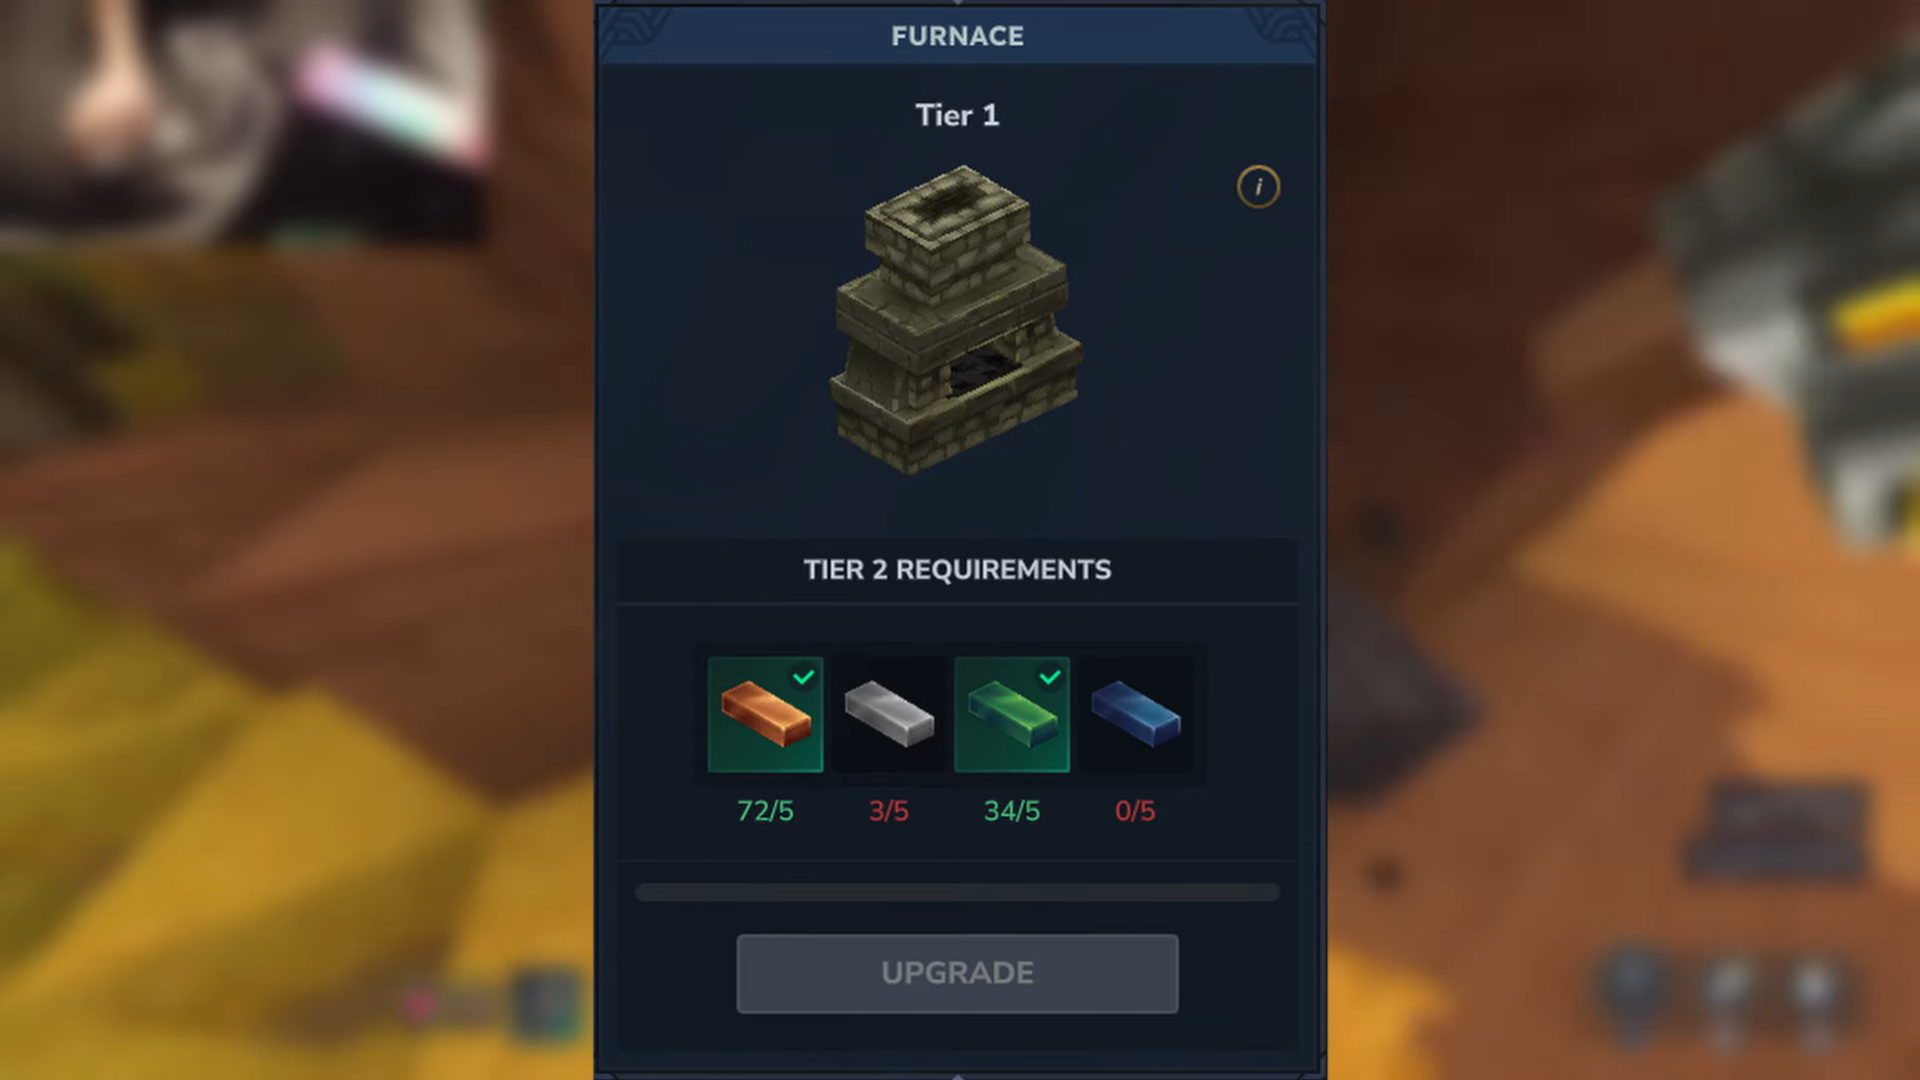The height and width of the screenshot is (1080, 1920).
Task: Click the 72/5 copper count label
Action: coord(765,811)
